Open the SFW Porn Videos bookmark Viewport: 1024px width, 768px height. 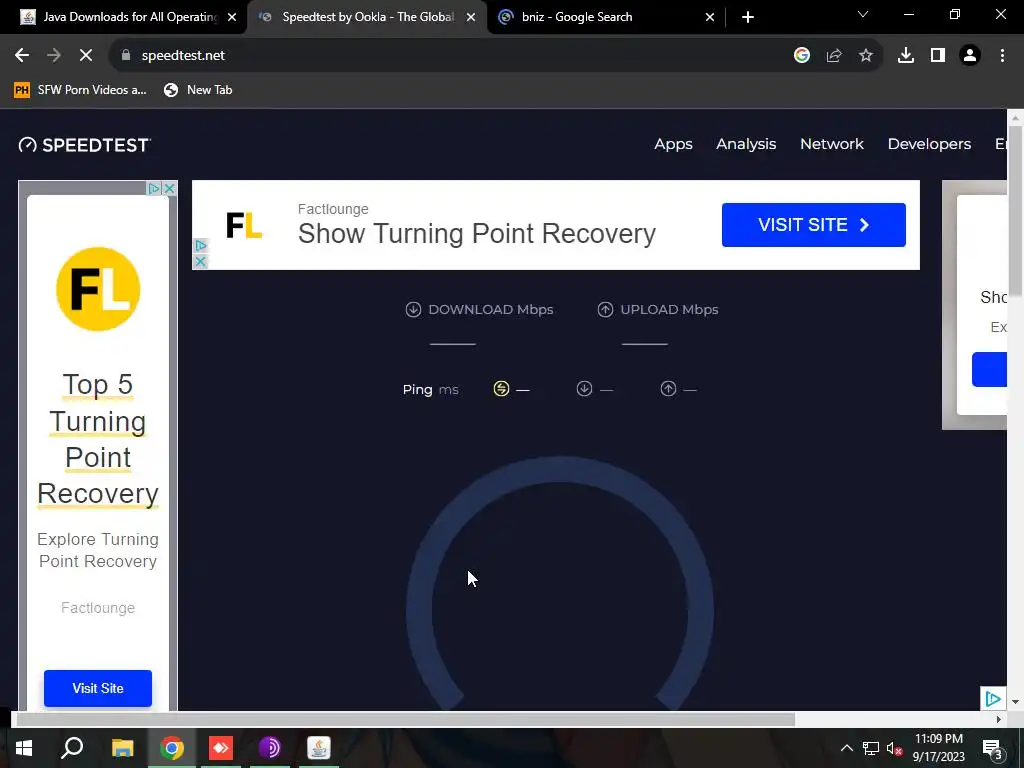[x=80, y=90]
